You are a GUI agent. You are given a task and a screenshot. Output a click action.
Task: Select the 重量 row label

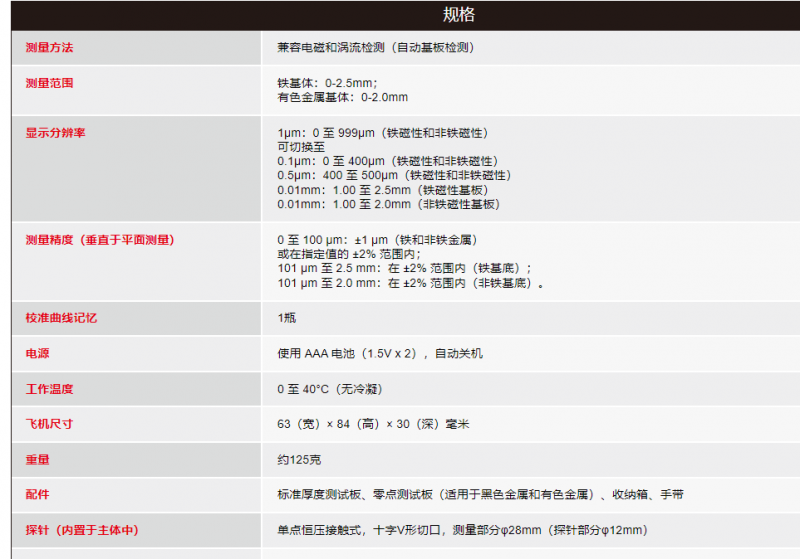pos(37,460)
